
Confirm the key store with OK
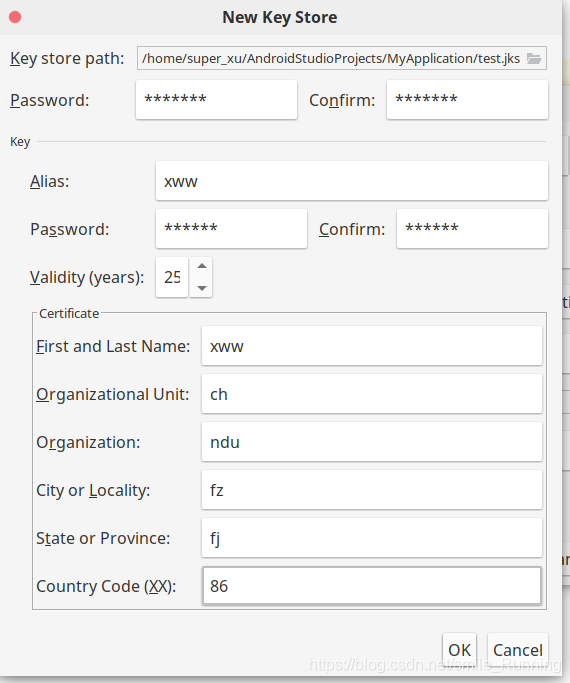coord(459,650)
